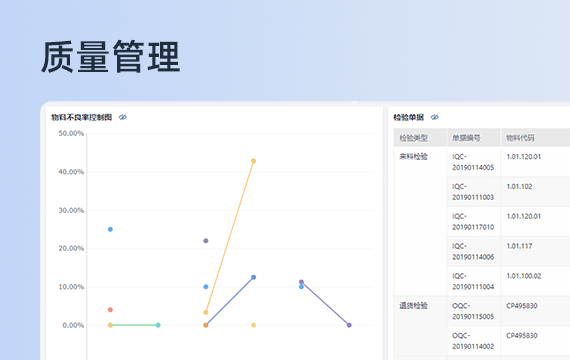Click the 检验单据 panel title
This screenshot has width=570, height=360.
(x=409, y=117)
